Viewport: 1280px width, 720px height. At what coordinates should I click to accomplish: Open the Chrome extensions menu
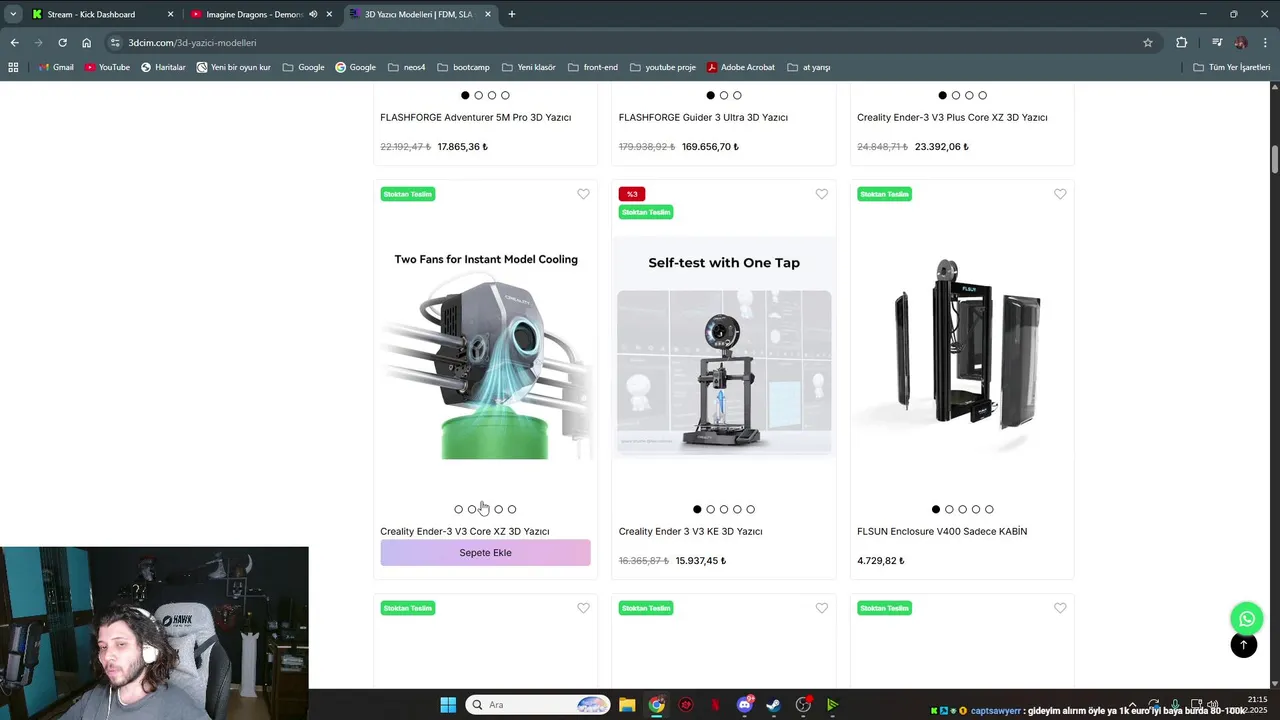point(1181,43)
